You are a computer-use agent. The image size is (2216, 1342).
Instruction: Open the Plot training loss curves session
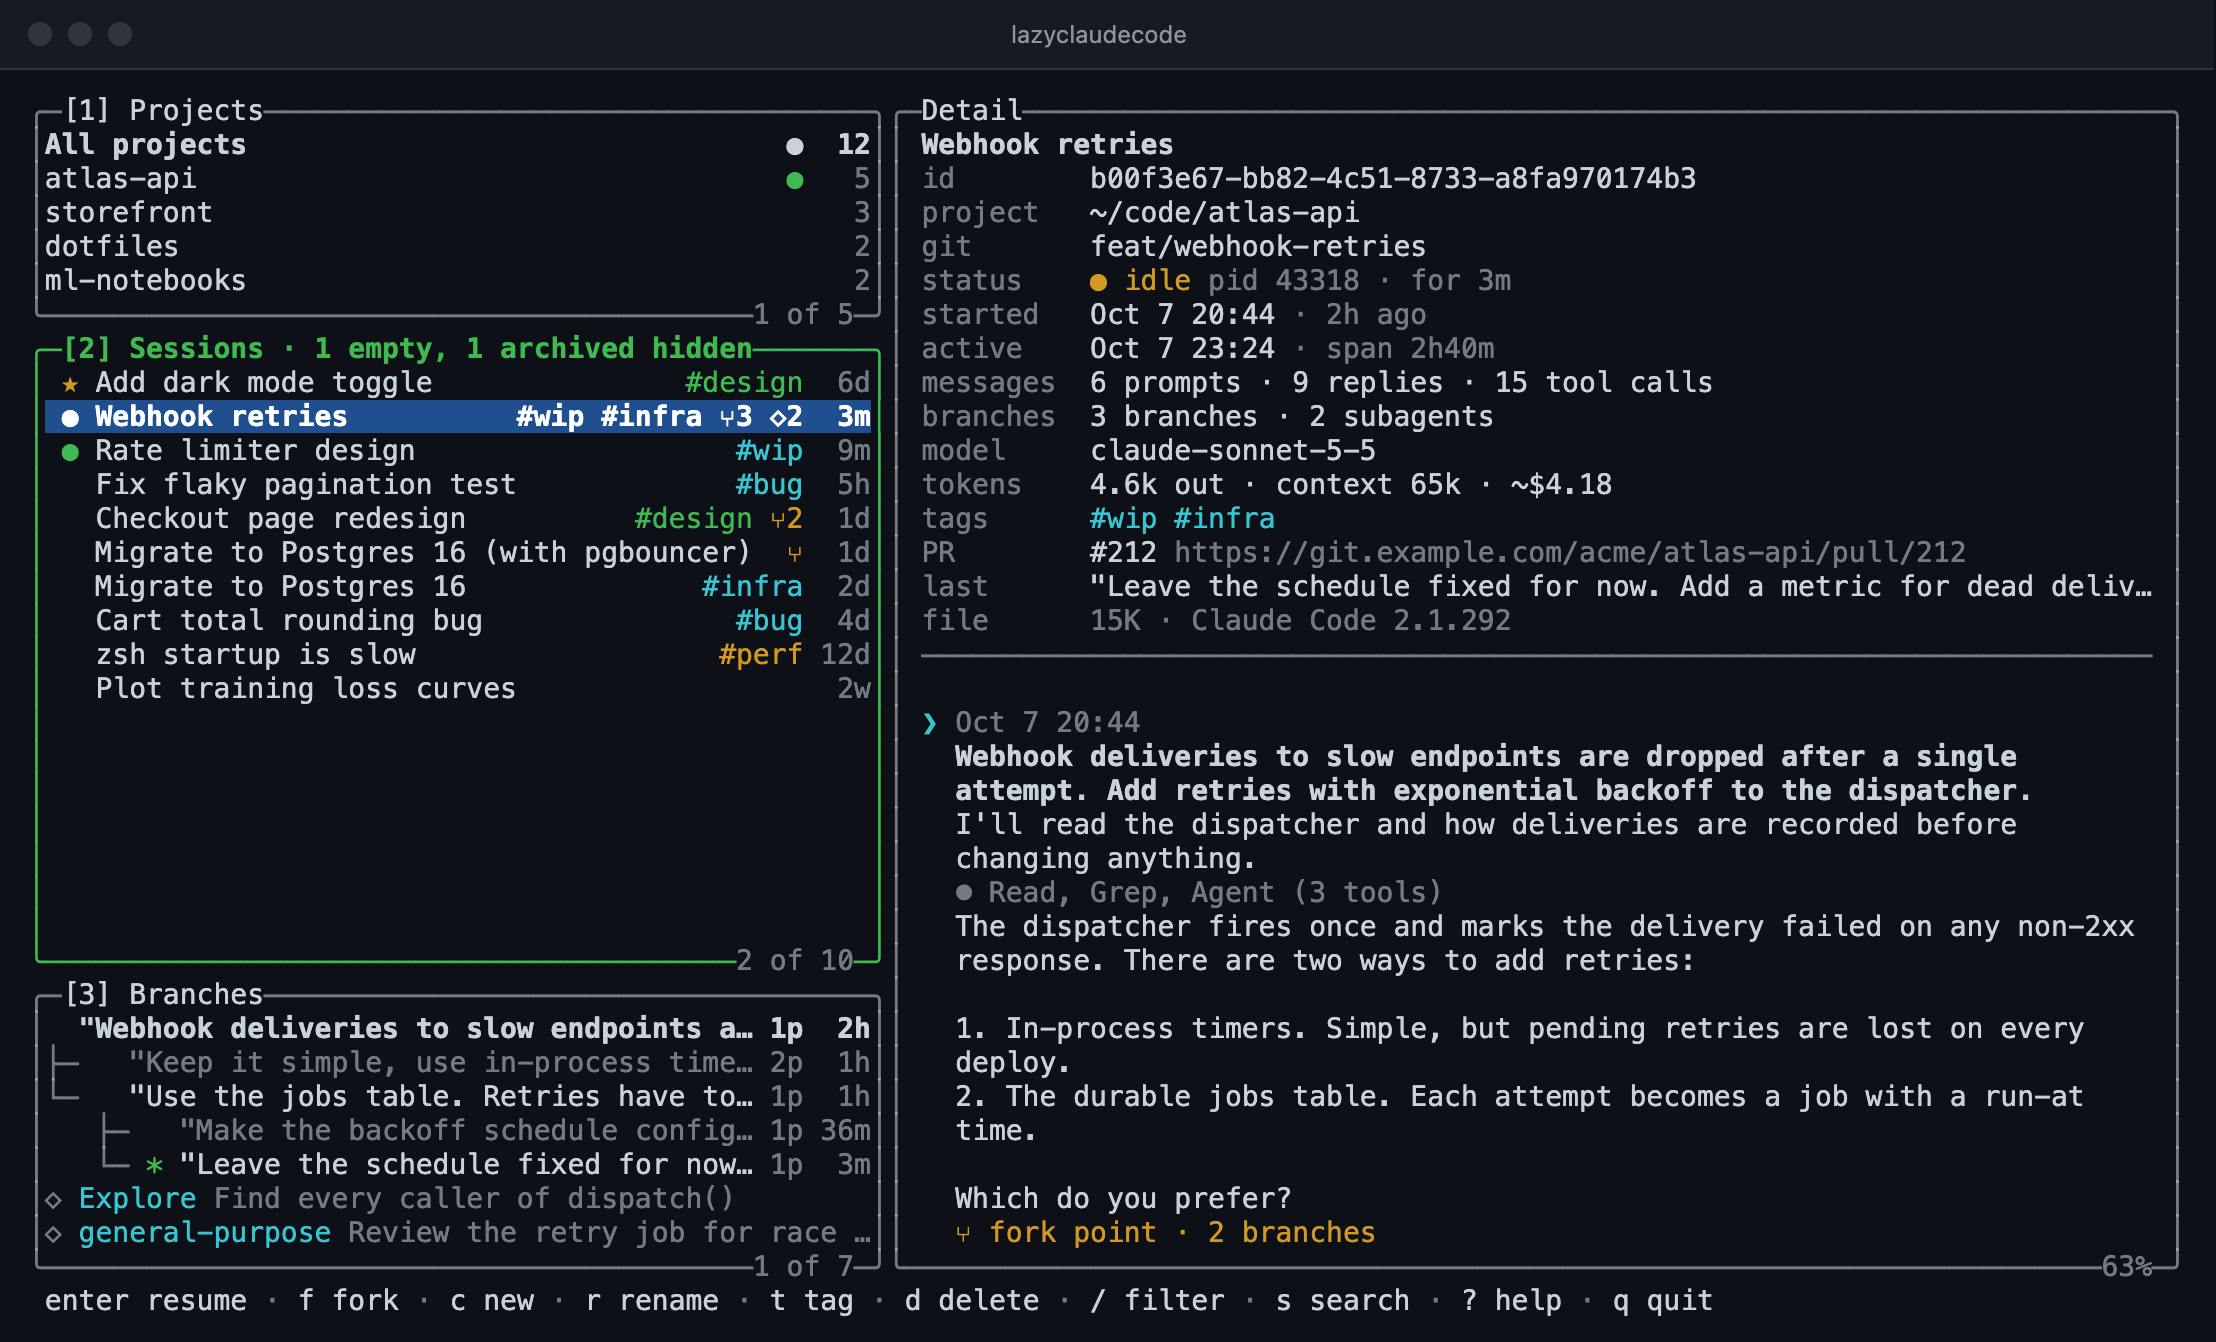tap(457, 690)
